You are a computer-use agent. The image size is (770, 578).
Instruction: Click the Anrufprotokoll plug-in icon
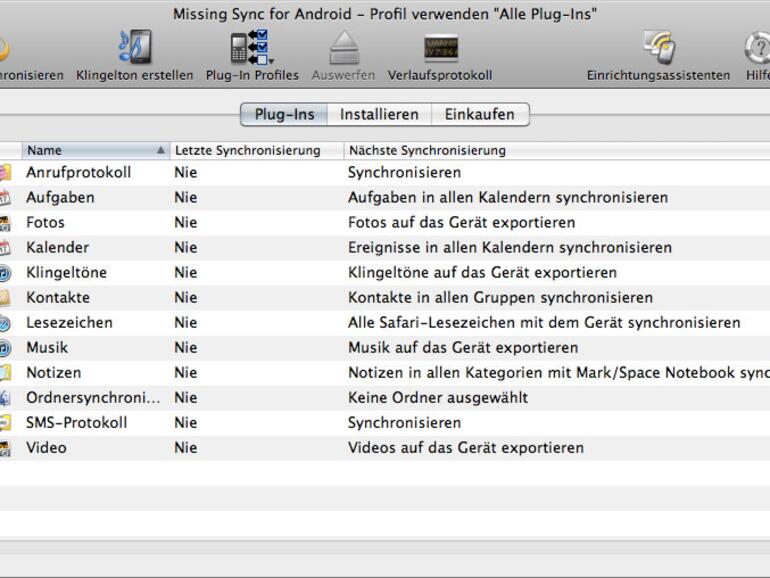[x=5, y=172]
